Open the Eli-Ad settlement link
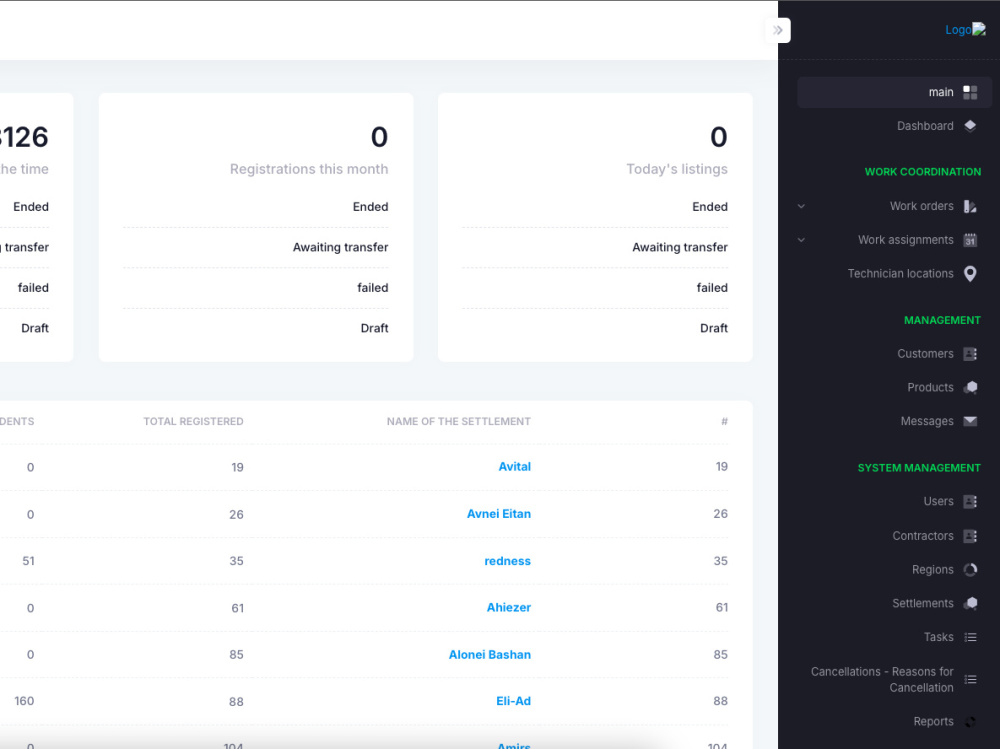 coord(513,701)
